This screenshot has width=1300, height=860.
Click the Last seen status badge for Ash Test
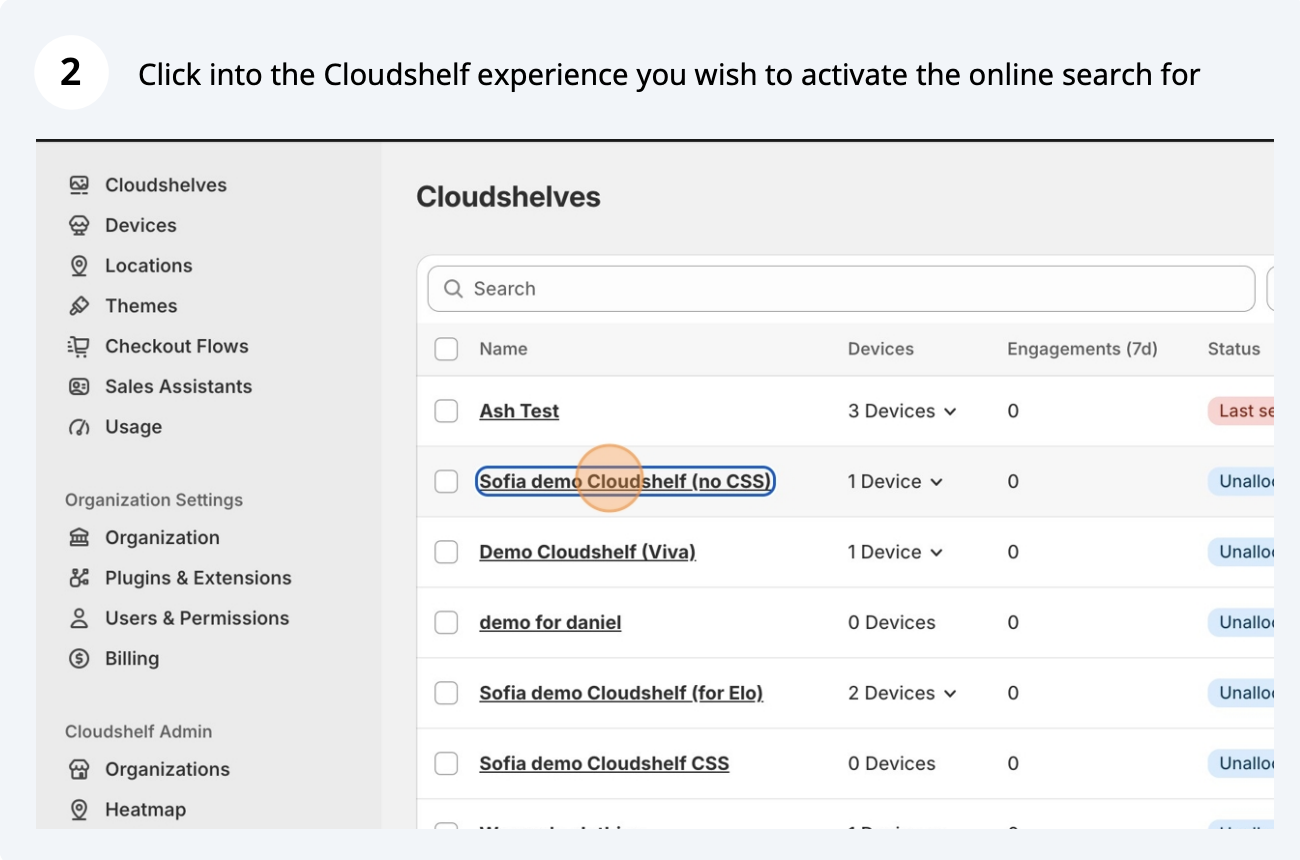[x=1241, y=411]
